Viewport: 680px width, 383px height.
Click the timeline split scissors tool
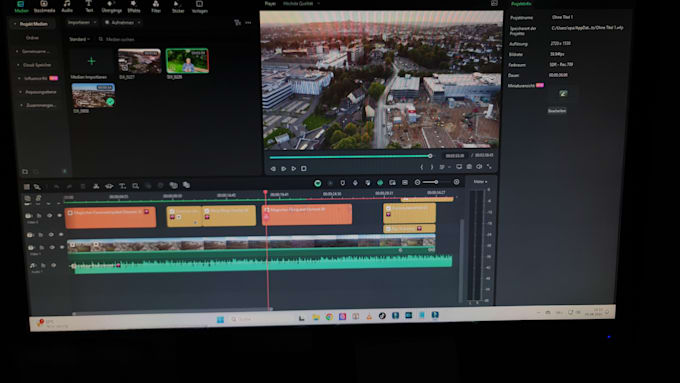pyautogui.click(x=96, y=186)
